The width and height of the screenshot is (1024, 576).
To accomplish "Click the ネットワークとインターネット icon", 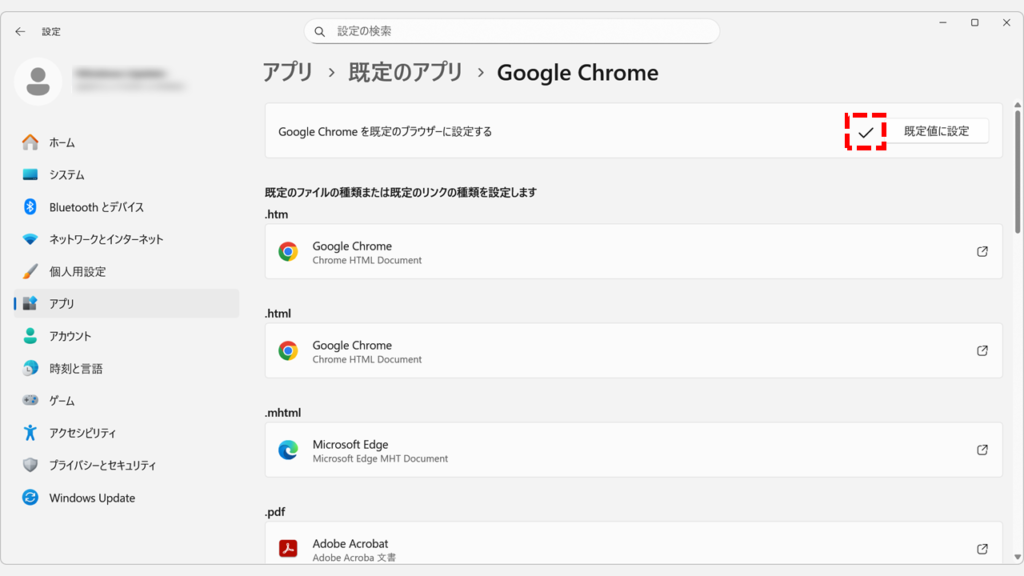I will point(30,239).
